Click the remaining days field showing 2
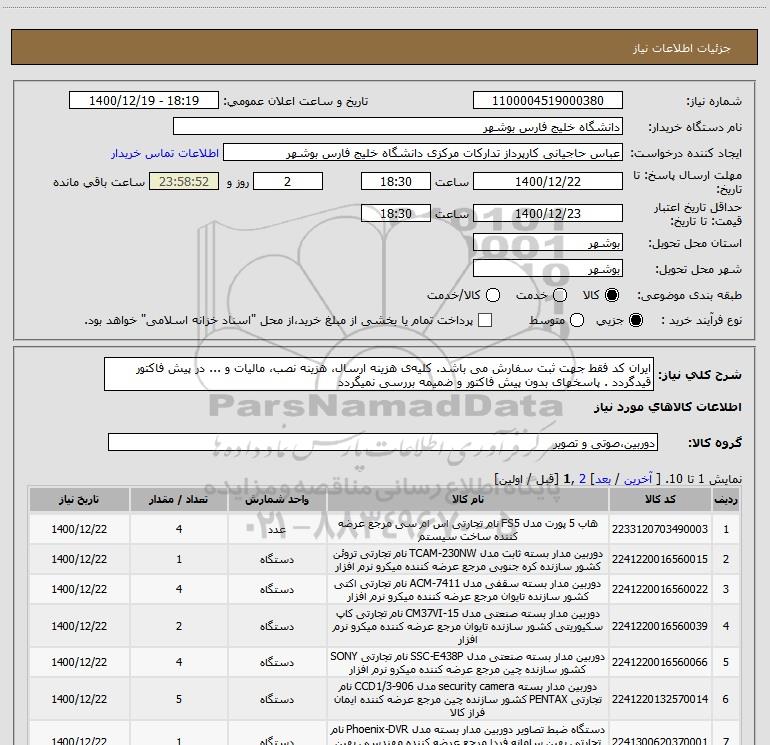 tap(288, 181)
